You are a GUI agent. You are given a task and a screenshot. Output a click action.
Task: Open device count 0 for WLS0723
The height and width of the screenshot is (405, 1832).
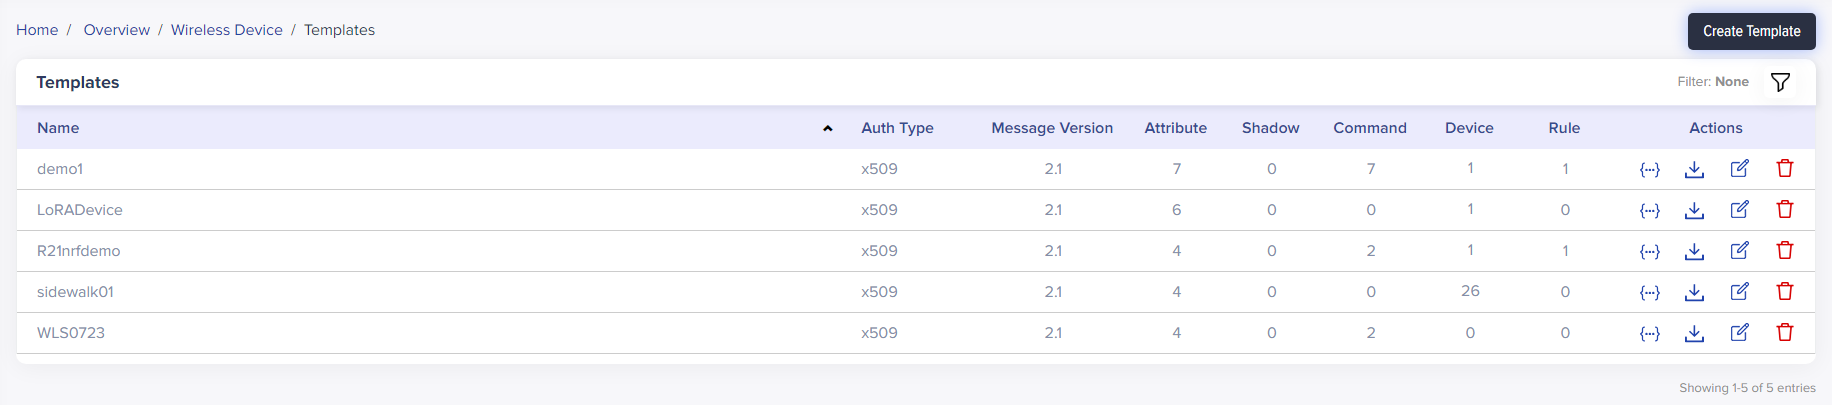pyautogui.click(x=1470, y=333)
